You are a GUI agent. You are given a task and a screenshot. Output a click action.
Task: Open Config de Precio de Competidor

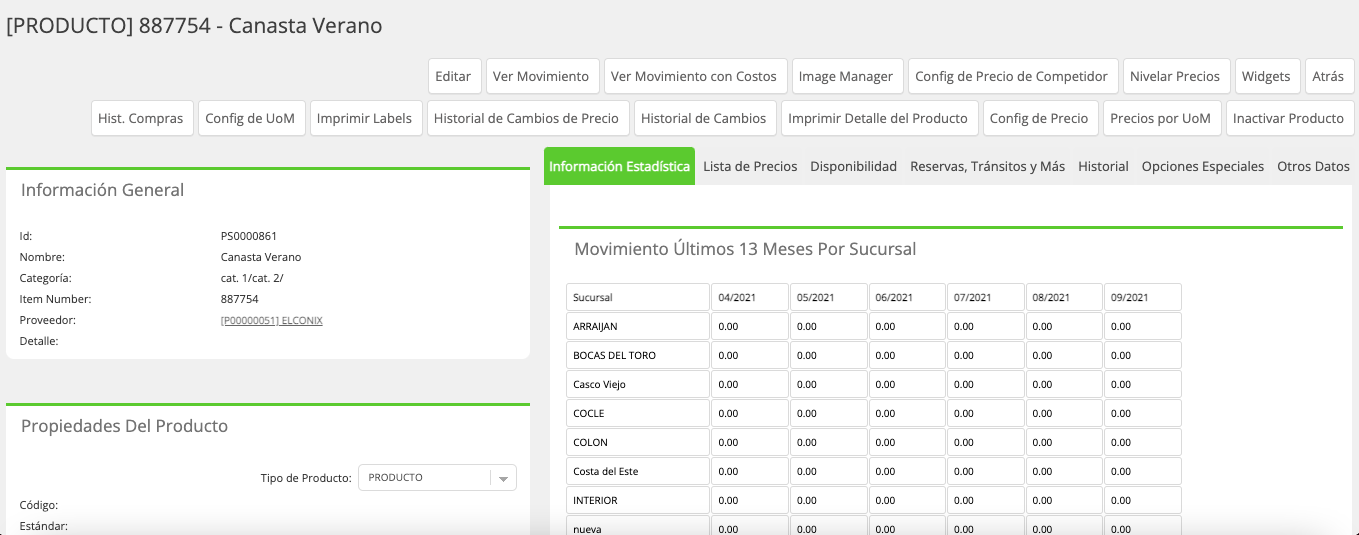click(1012, 76)
